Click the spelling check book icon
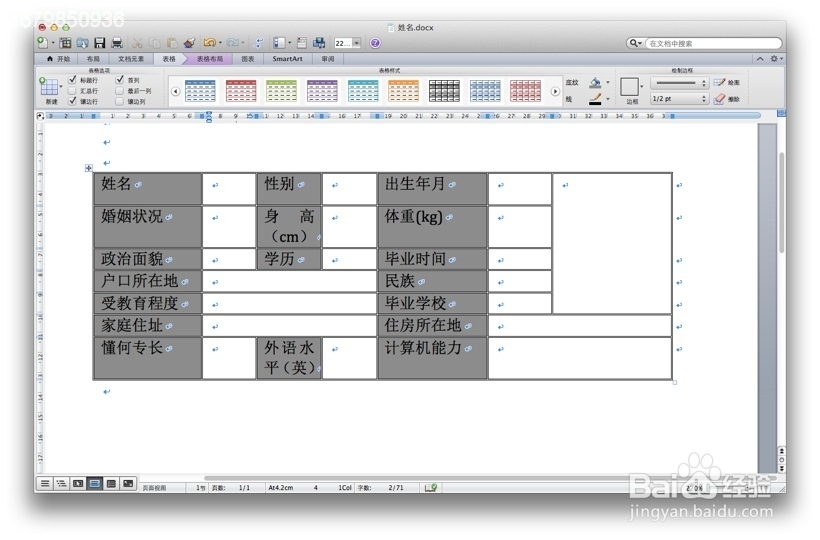820x540 pixels. click(x=431, y=488)
